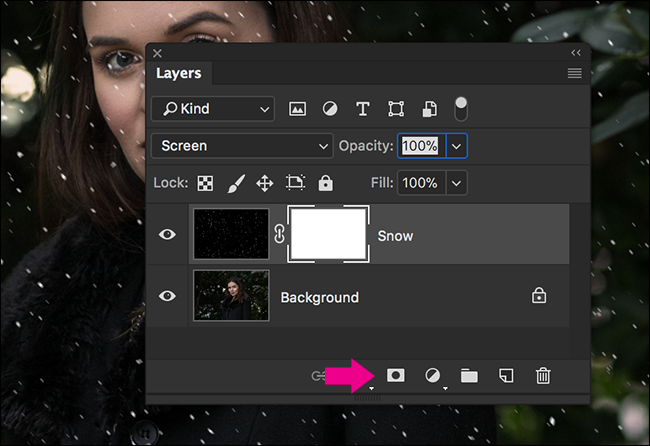Filter layers by adjustment layer type
Viewport: 650px width, 446px height.
[330, 109]
